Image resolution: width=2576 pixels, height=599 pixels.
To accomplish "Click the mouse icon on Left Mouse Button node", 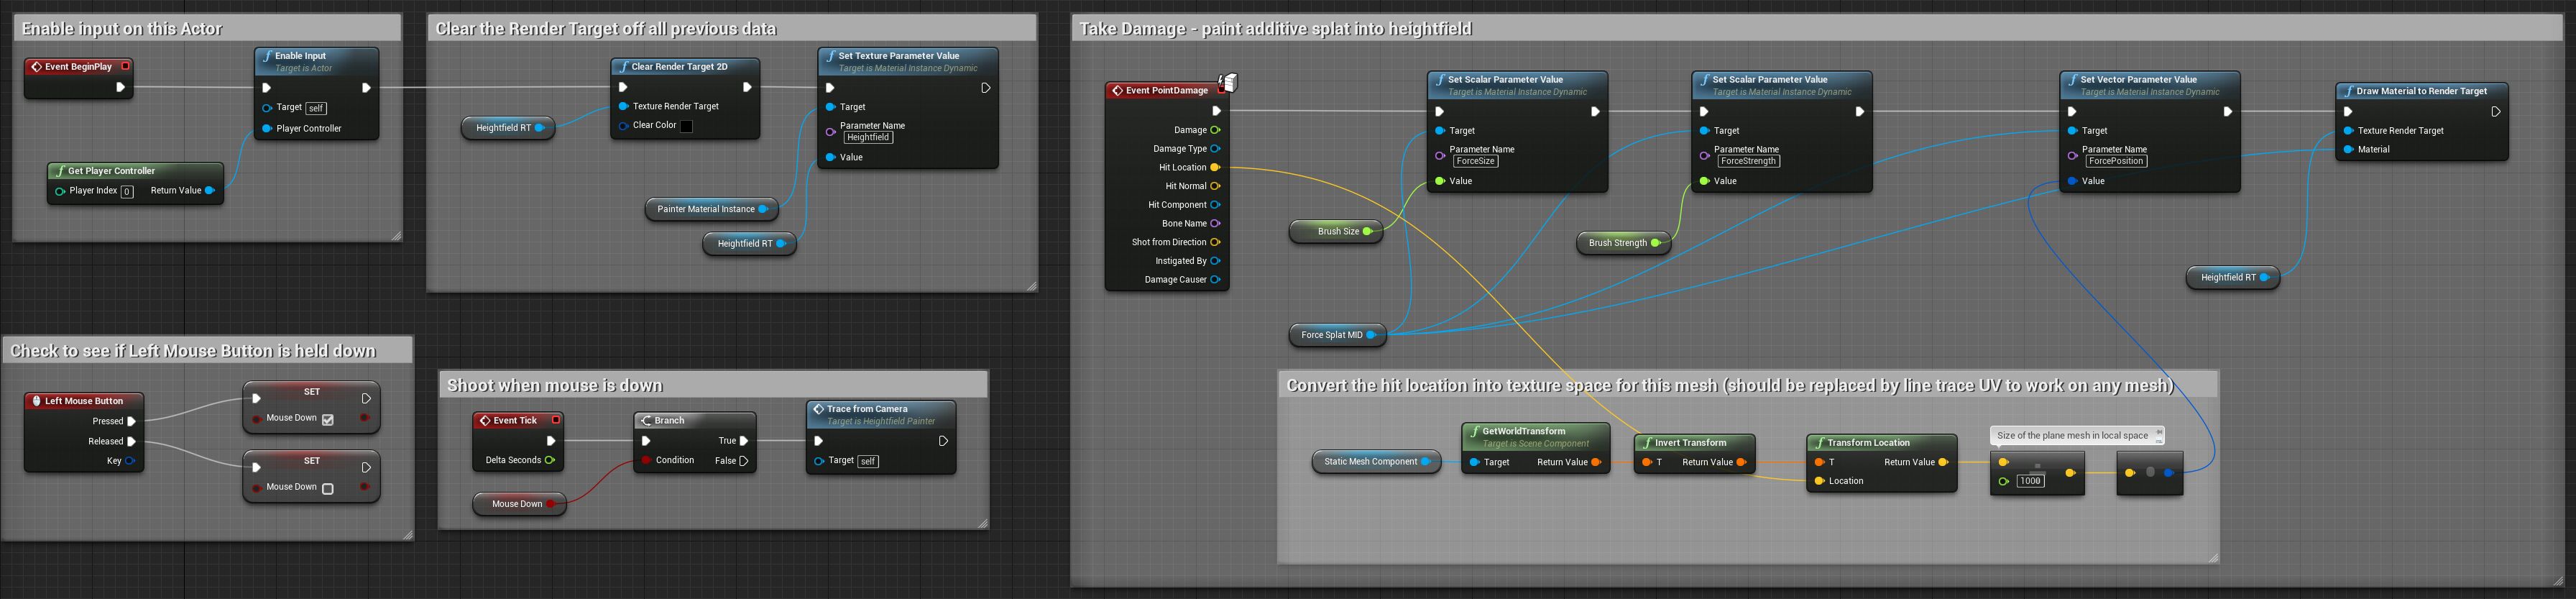I will click(x=36, y=401).
